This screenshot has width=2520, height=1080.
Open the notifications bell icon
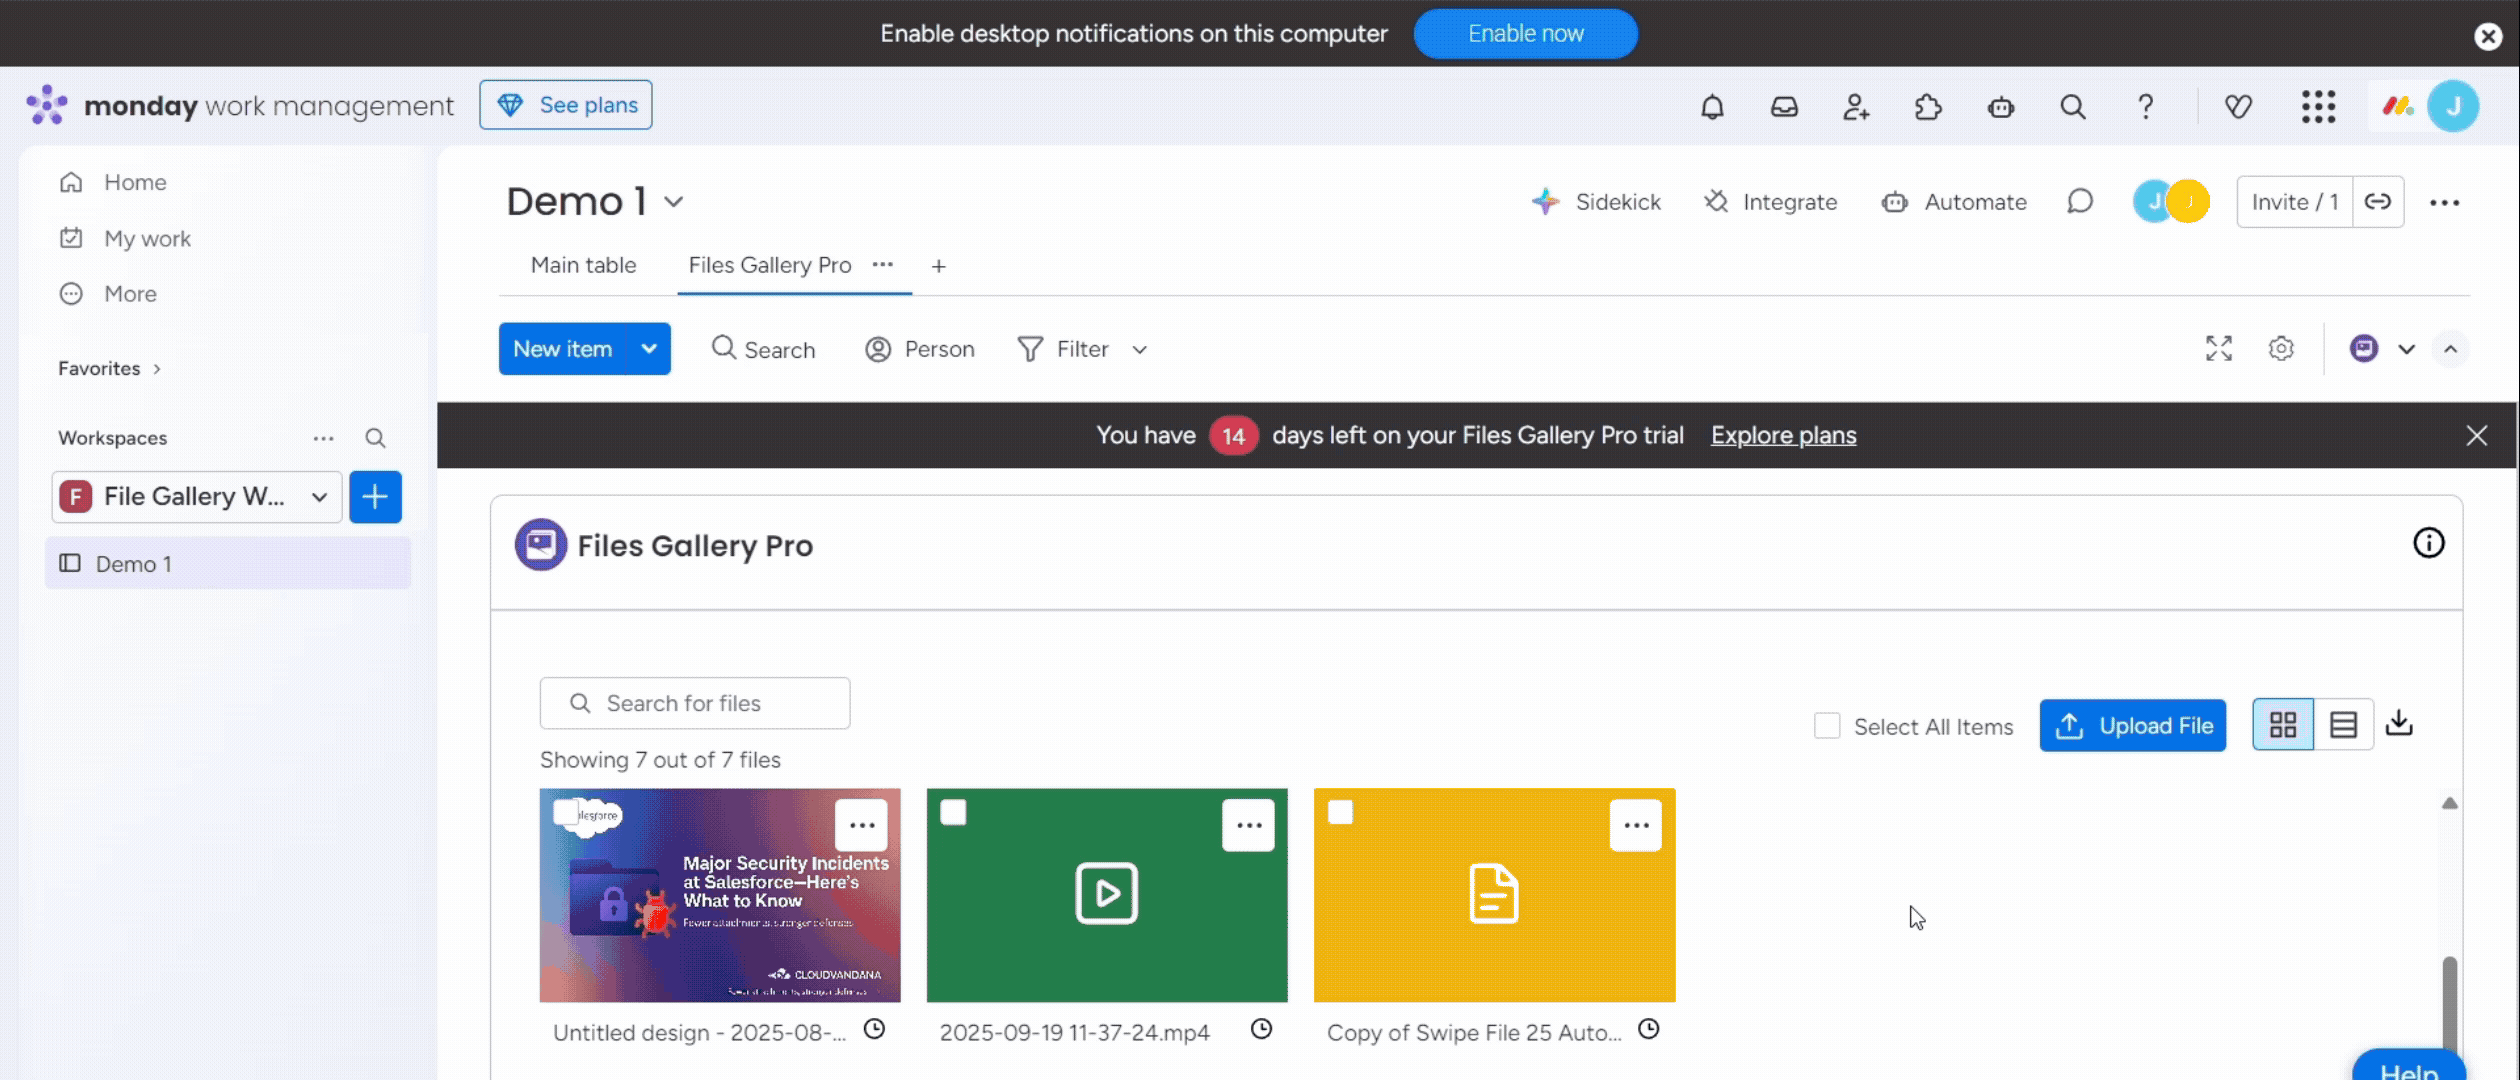pyautogui.click(x=1712, y=107)
